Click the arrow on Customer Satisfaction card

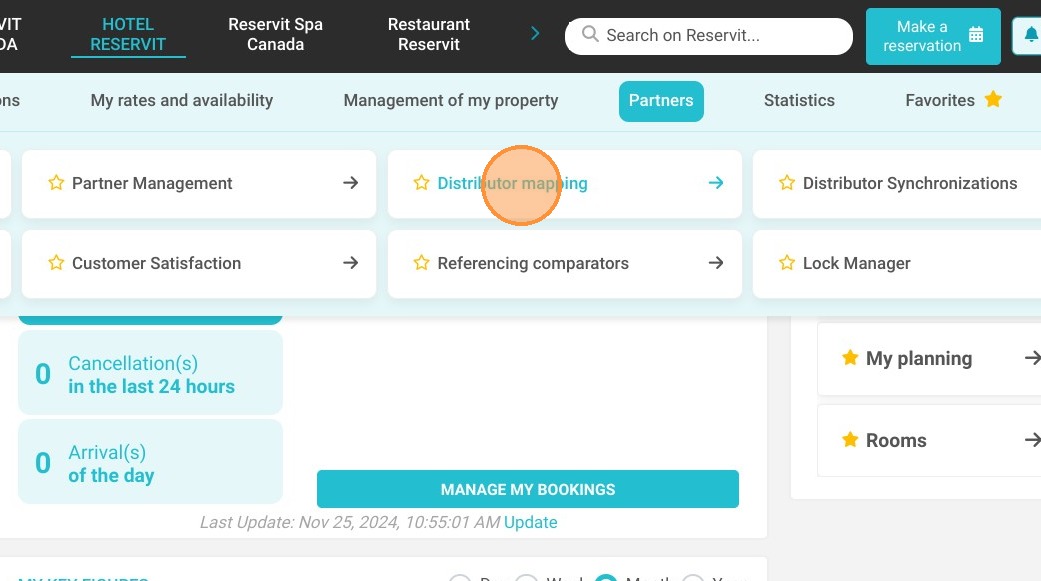point(351,263)
